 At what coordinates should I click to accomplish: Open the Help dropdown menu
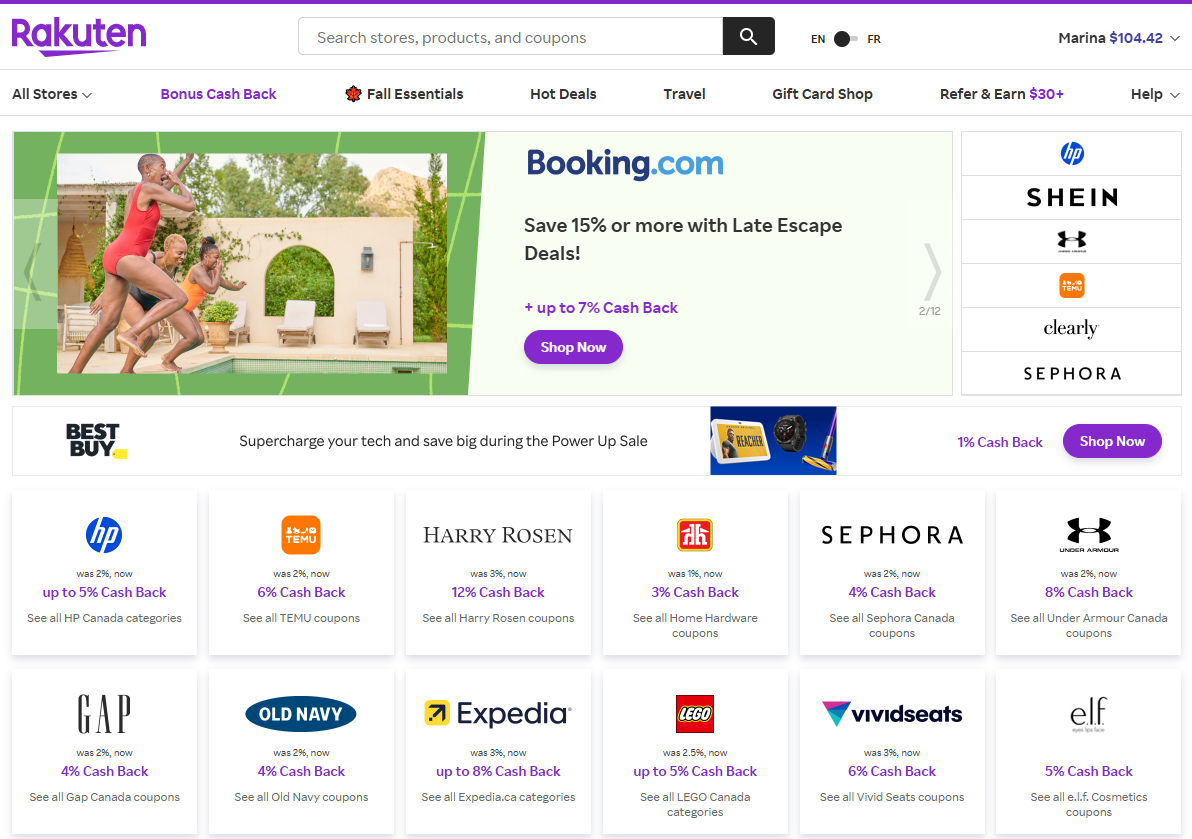point(1154,94)
